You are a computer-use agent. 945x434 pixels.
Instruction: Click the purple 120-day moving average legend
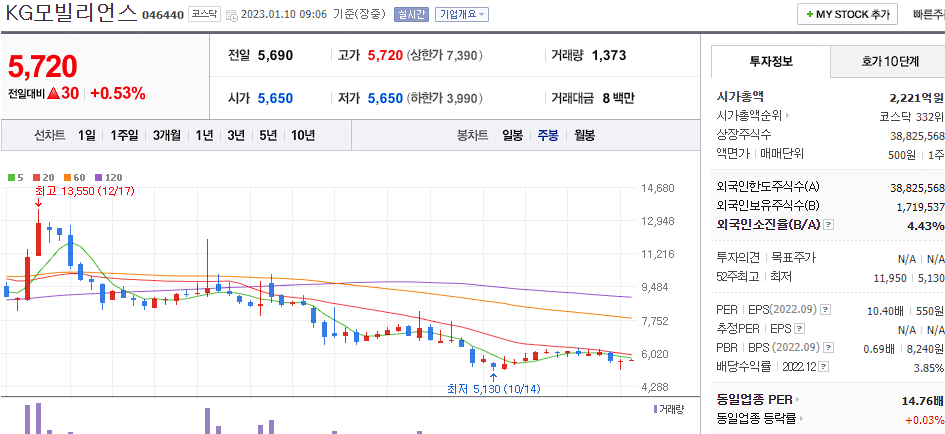[108, 178]
